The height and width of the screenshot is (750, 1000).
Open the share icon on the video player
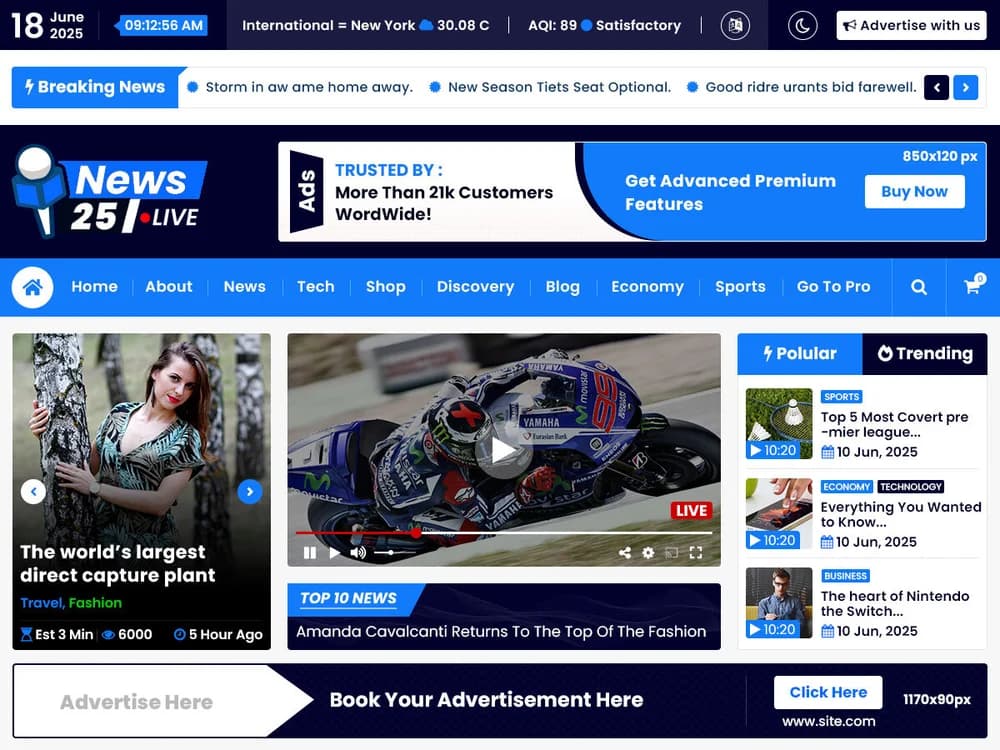point(624,551)
